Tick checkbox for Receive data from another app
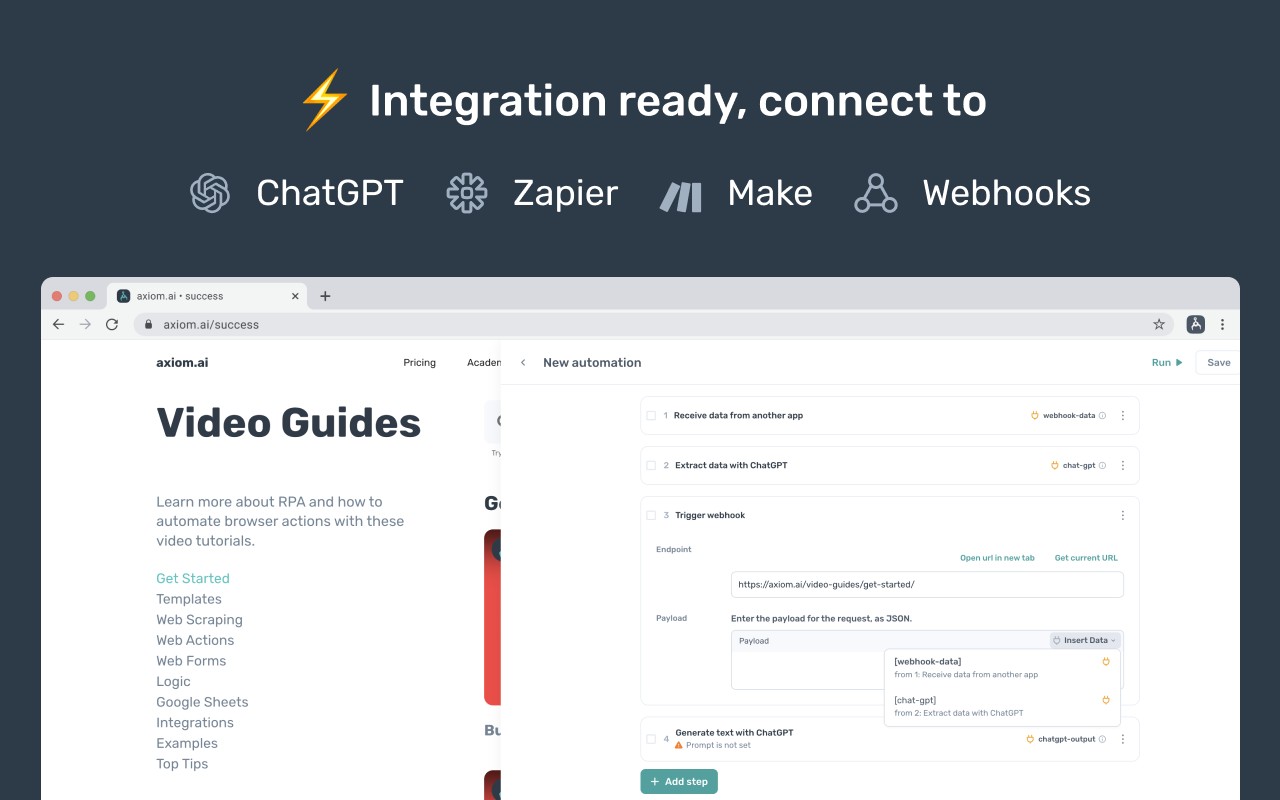 tap(651, 415)
